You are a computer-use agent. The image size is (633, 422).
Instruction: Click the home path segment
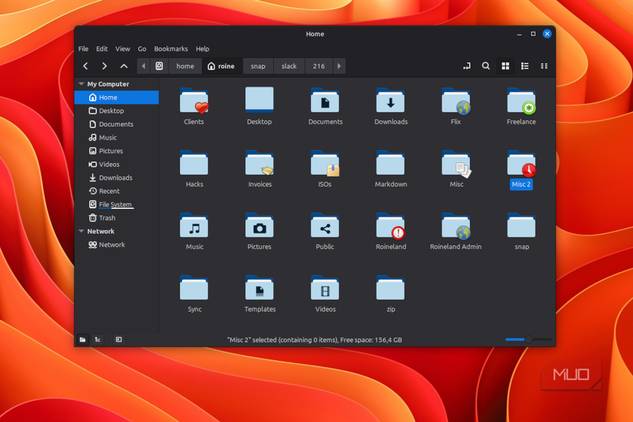pos(185,66)
